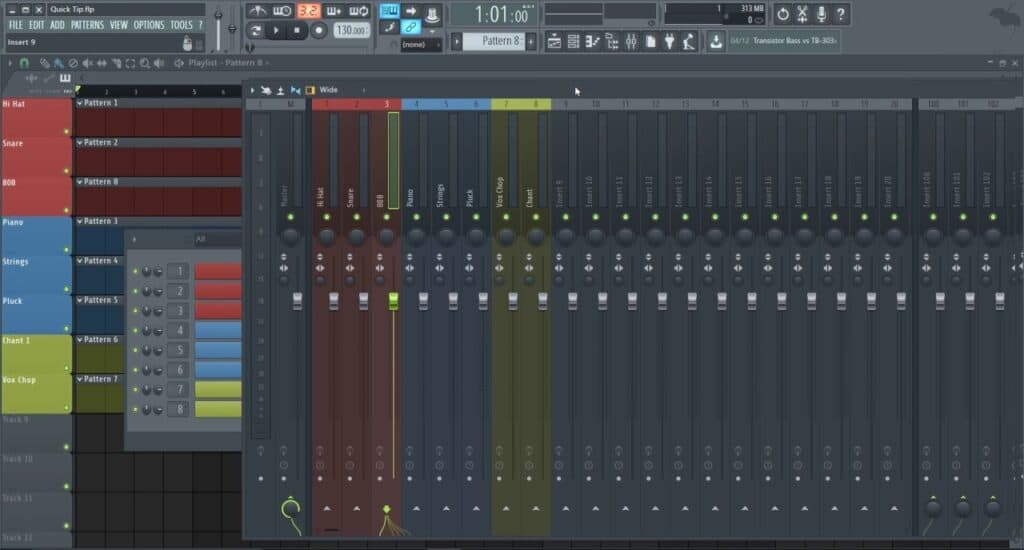Open the Pattern 7 clip menu arrow
This screenshot has width=1024, height=550.
click(x=80, y=379)
